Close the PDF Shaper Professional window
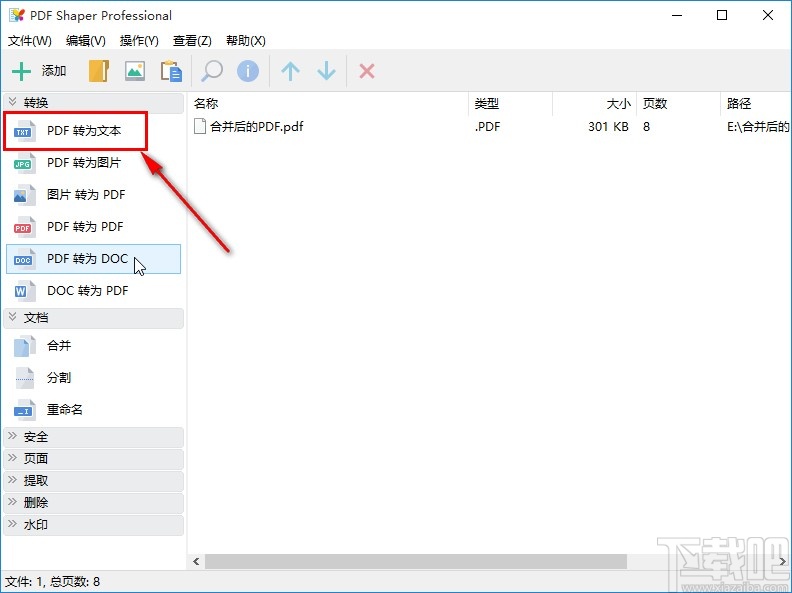792x593 pixels. tap(768, 15)
